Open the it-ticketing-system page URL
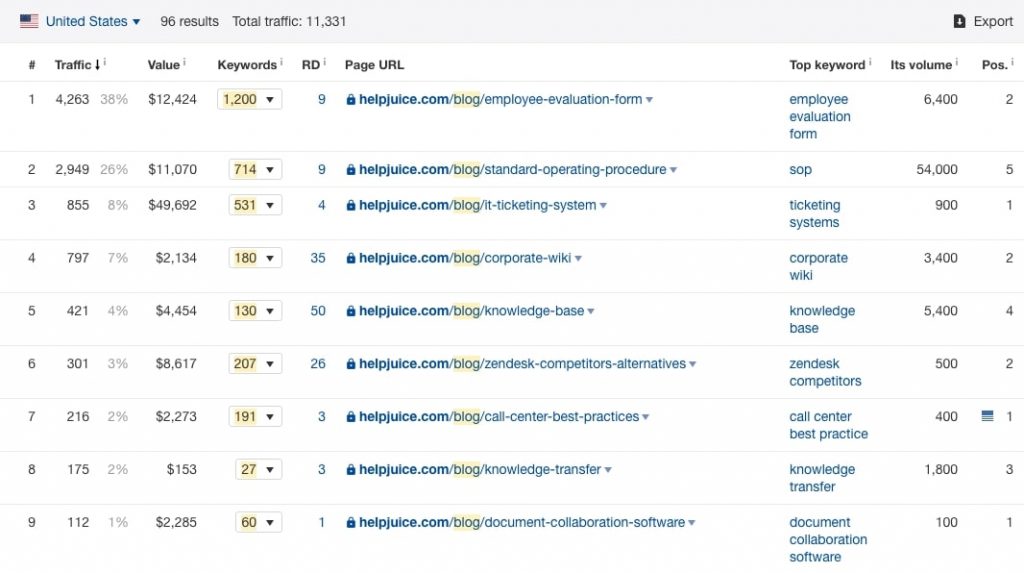 click(477, 205)
